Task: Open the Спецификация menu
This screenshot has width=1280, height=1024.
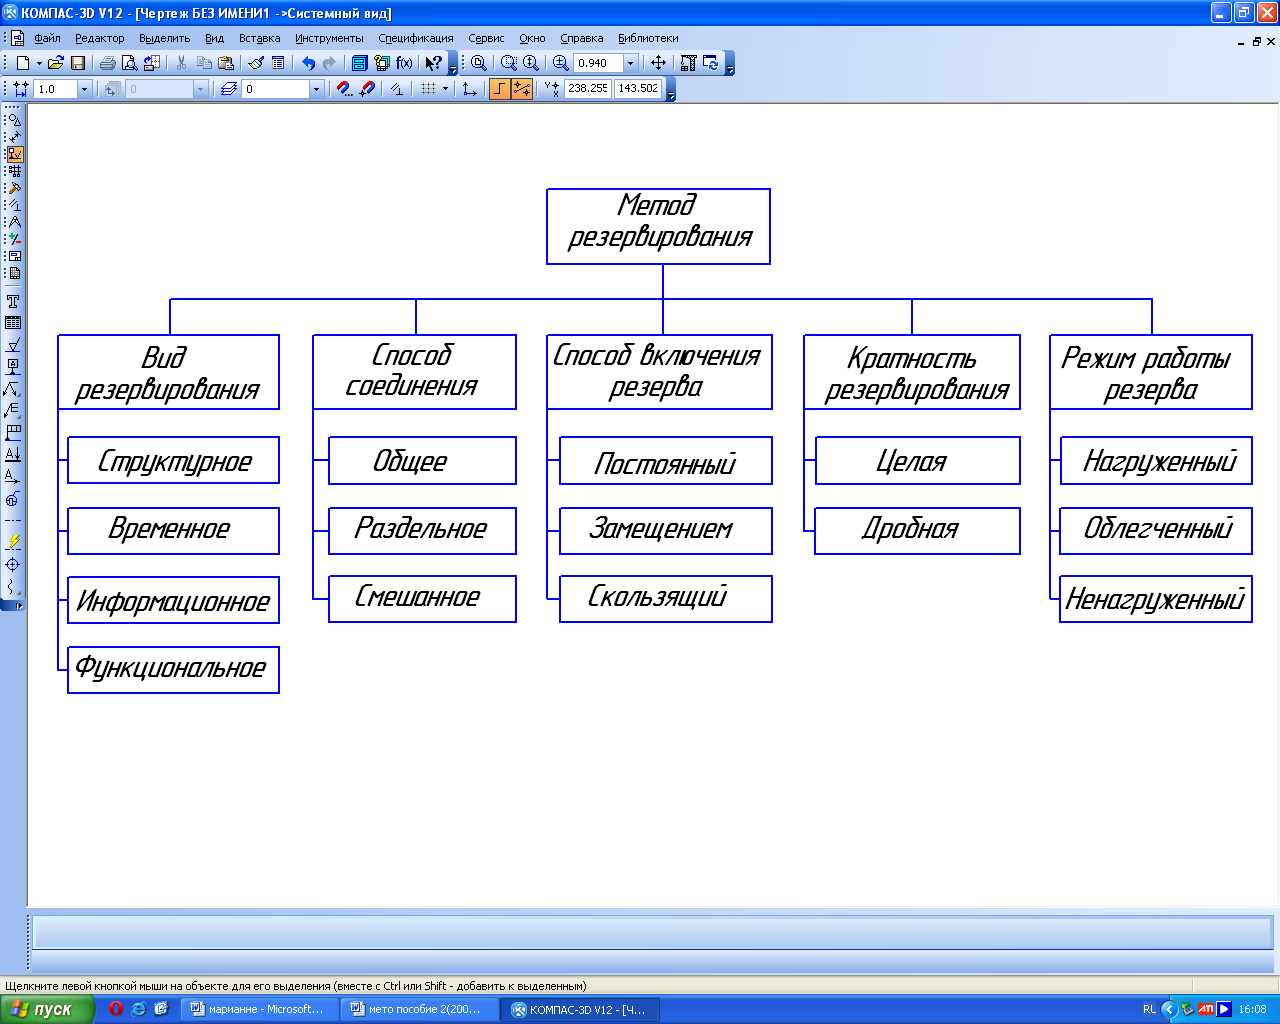Action: (416, 38)
